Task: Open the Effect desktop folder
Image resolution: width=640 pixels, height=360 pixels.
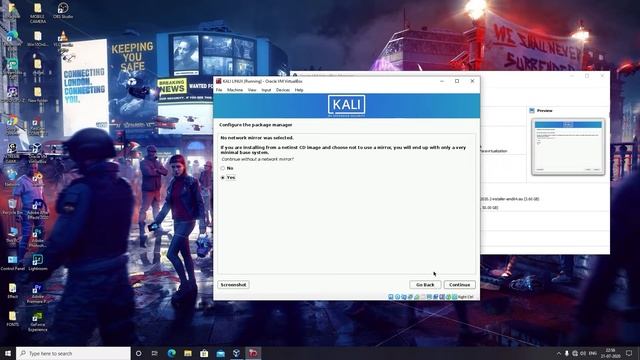Action: click(12, 291)
